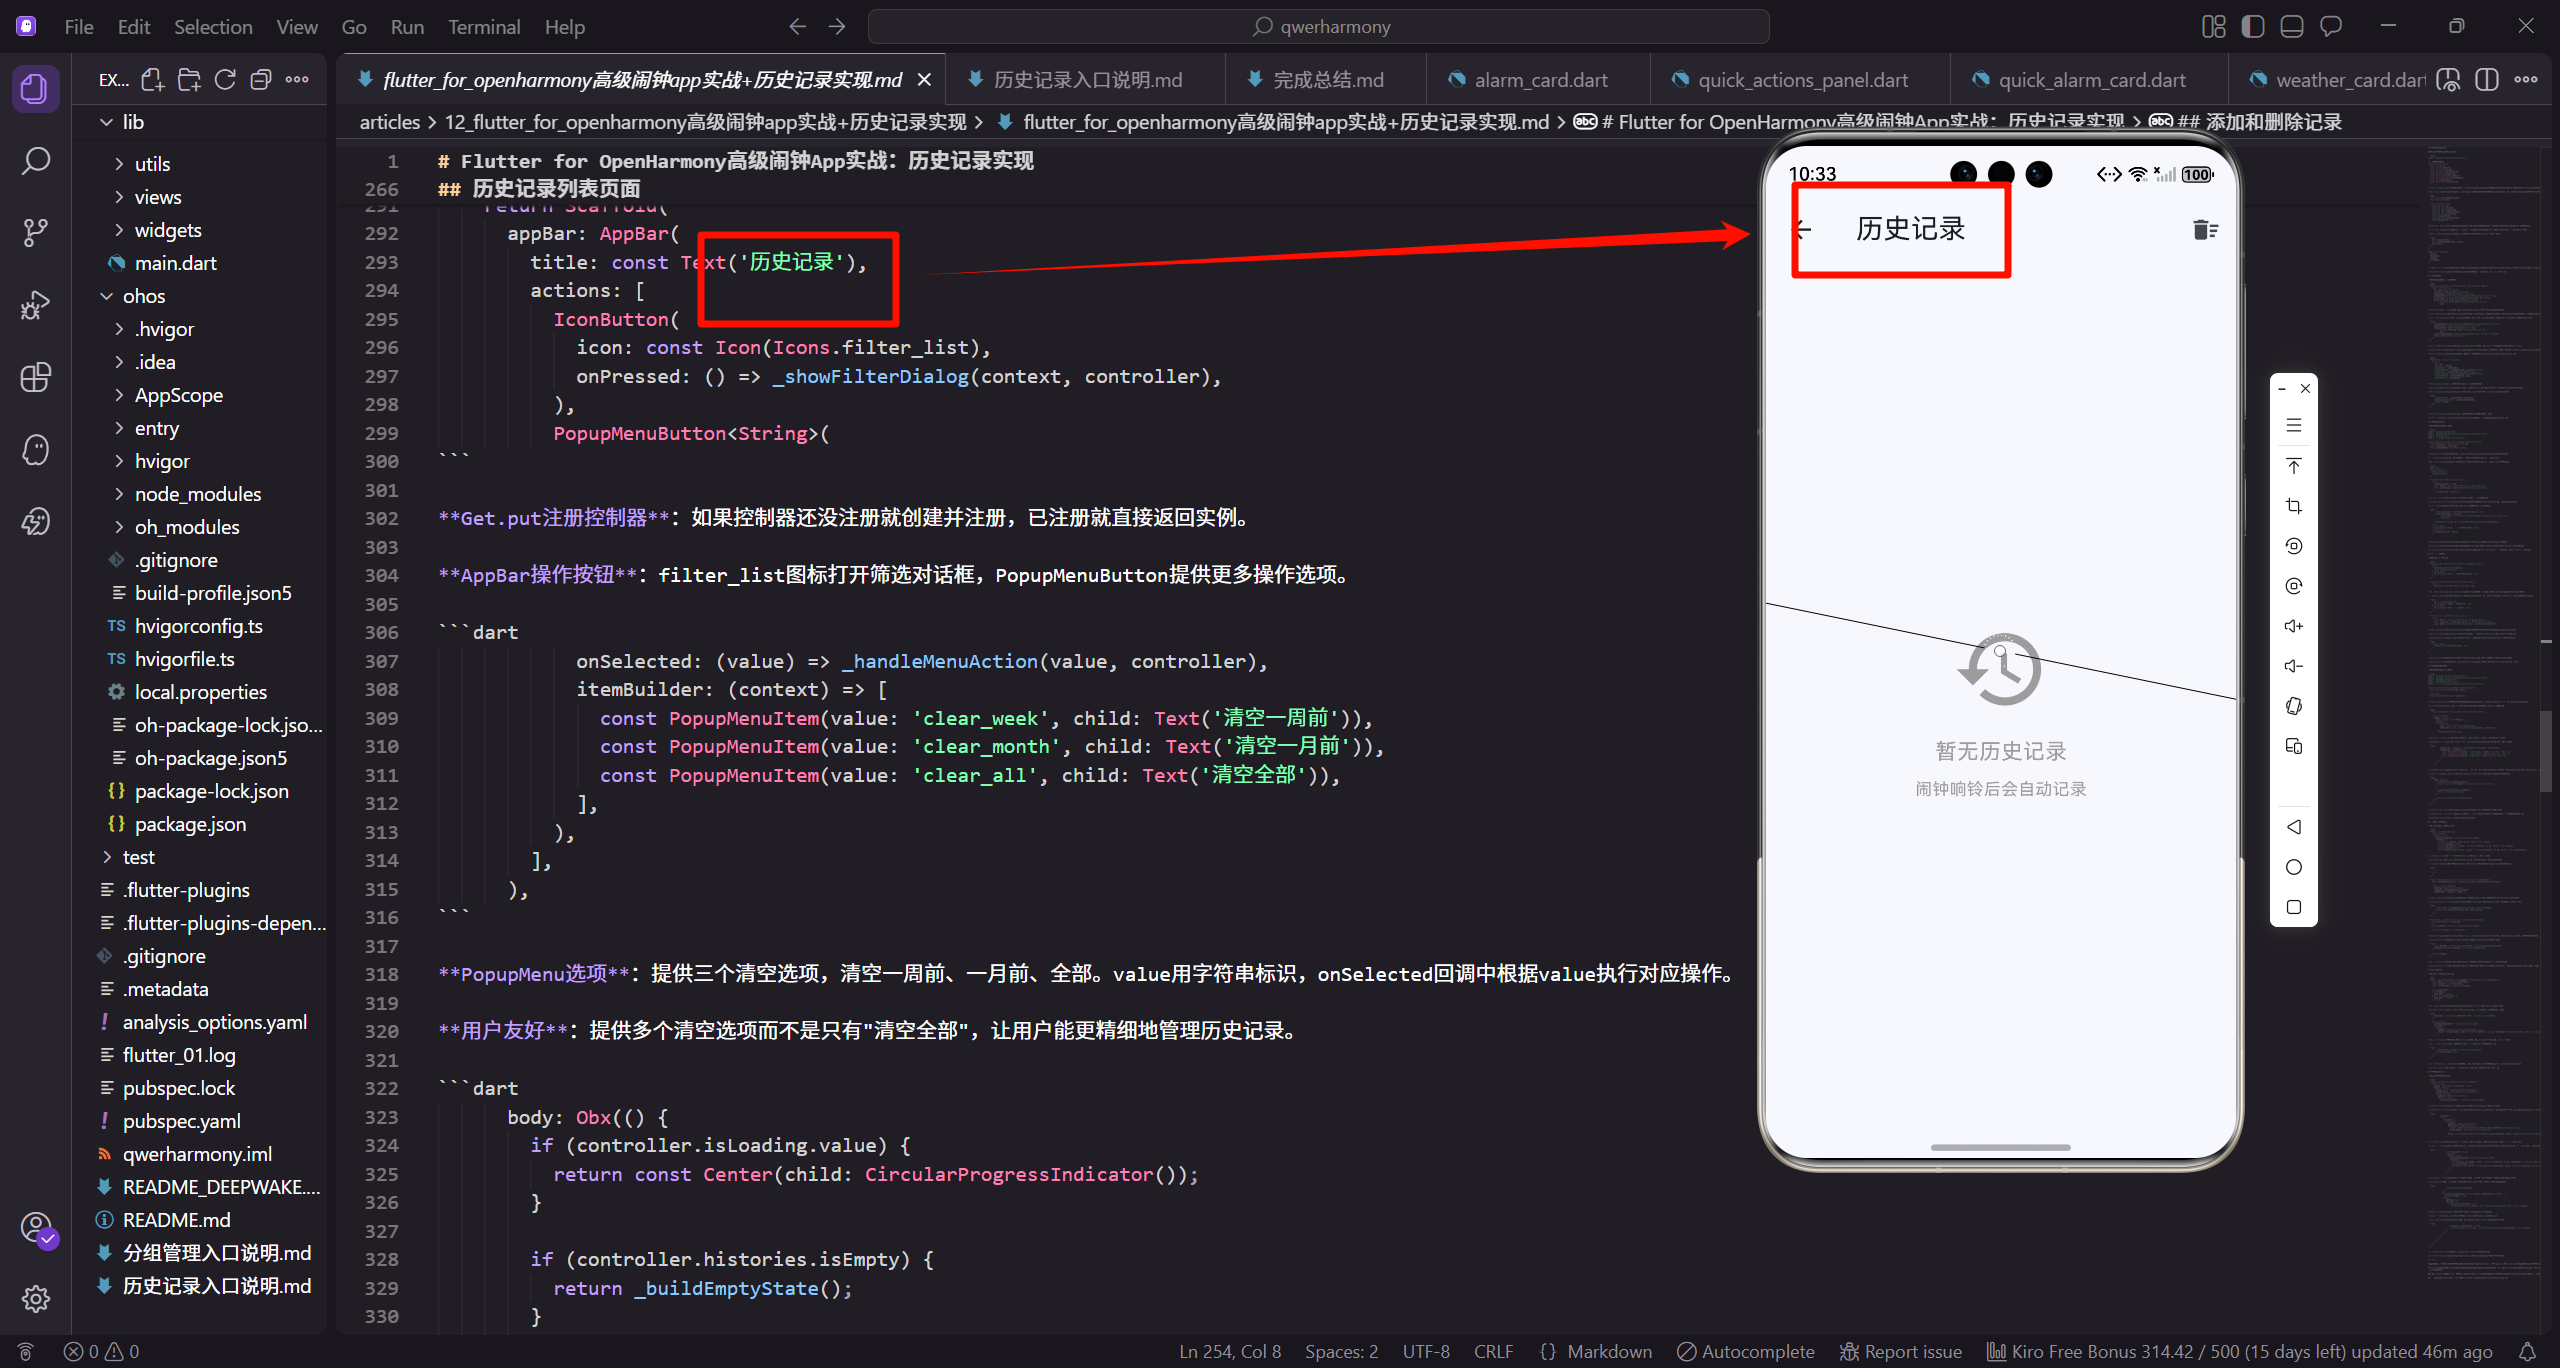Open the Source Control view
This screenshot has height=1368, width=2560.
click(35, 233)
